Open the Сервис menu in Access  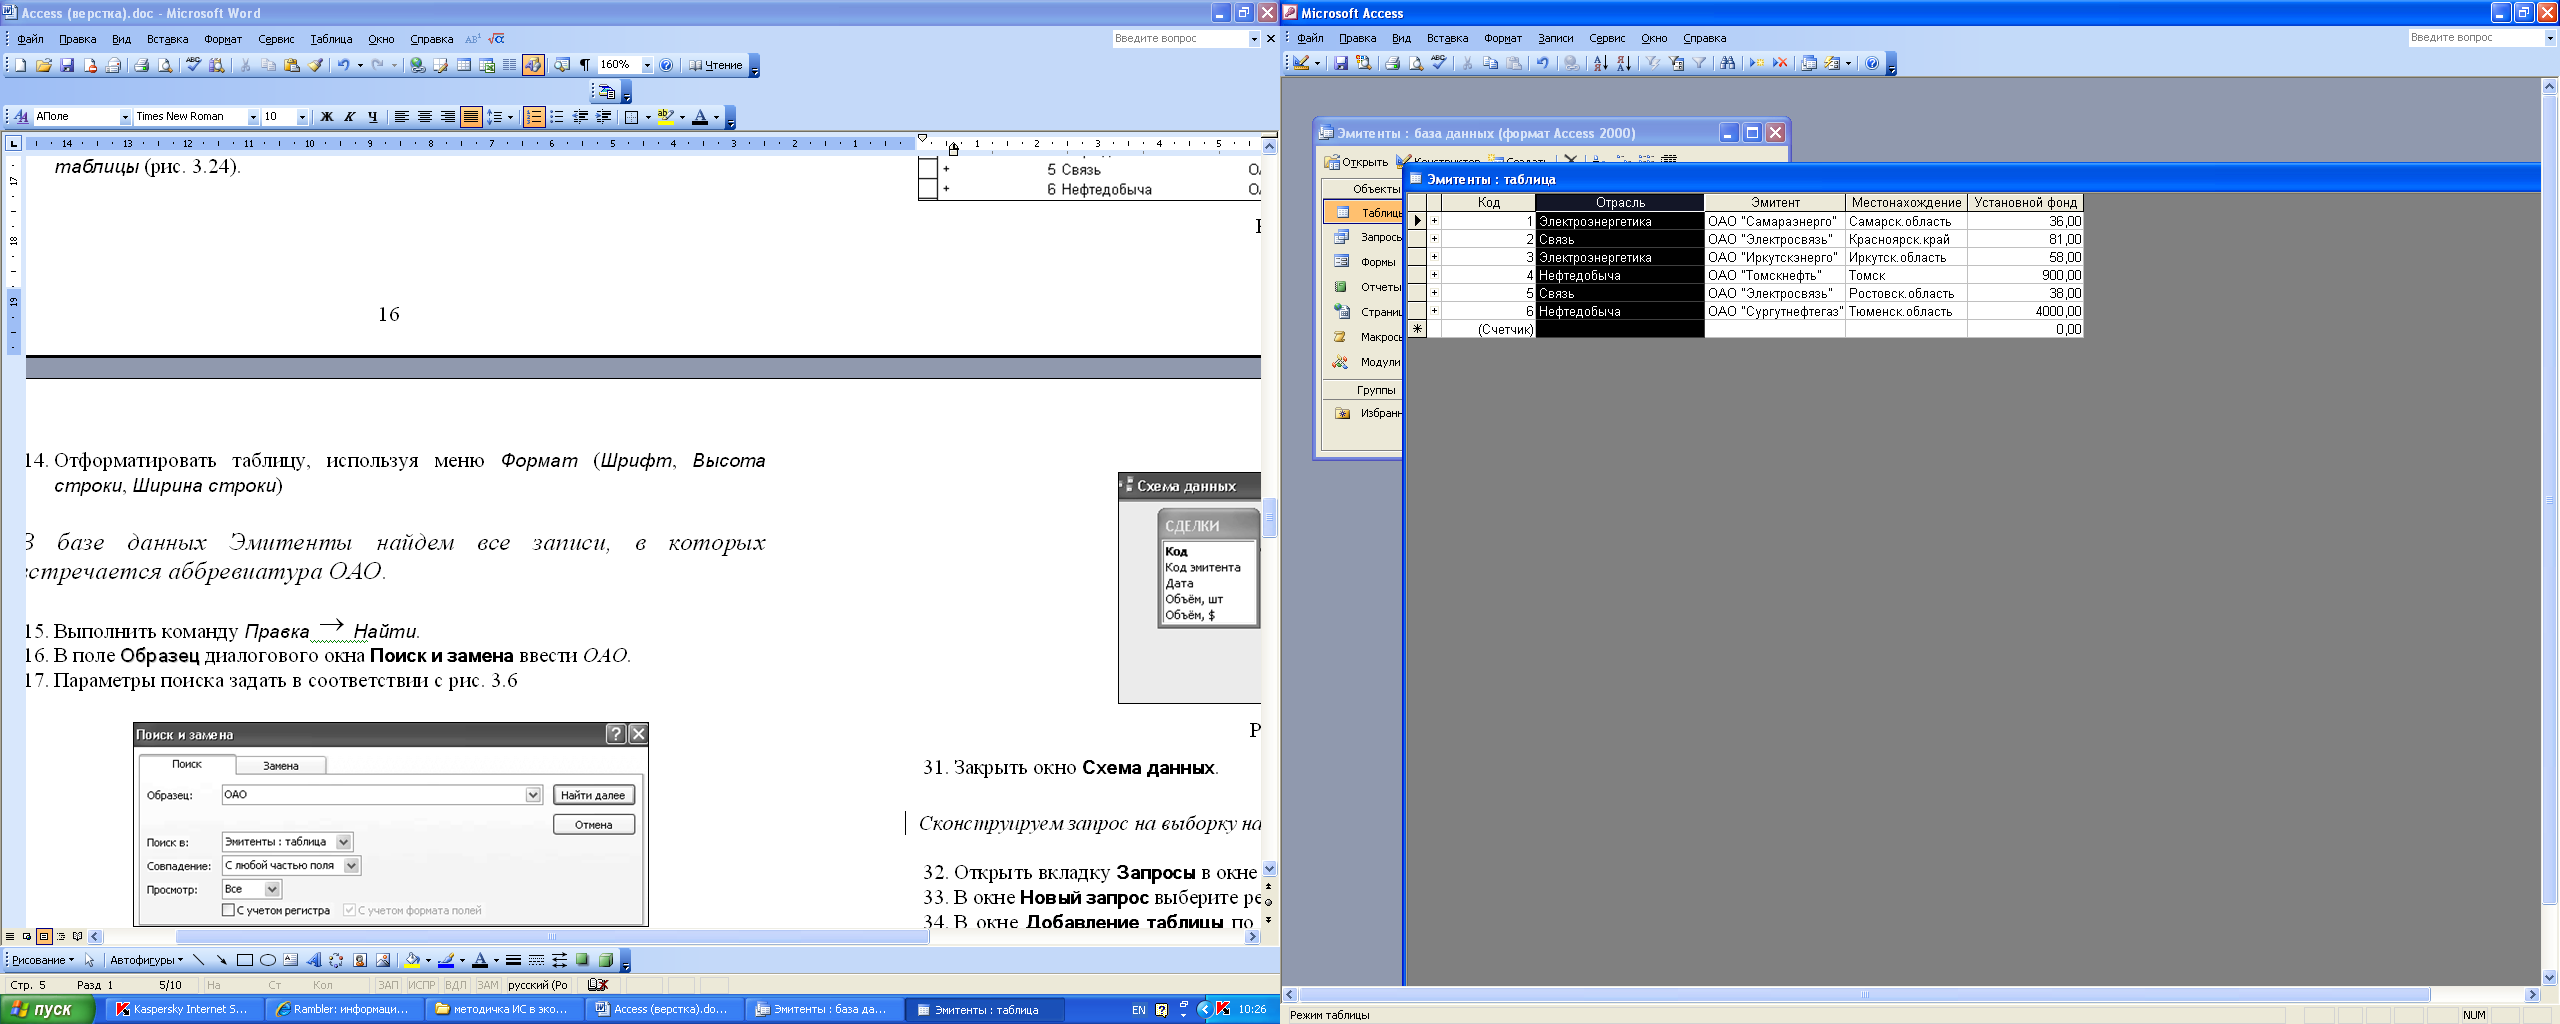pyautogui.click(x=1607, y=38)
